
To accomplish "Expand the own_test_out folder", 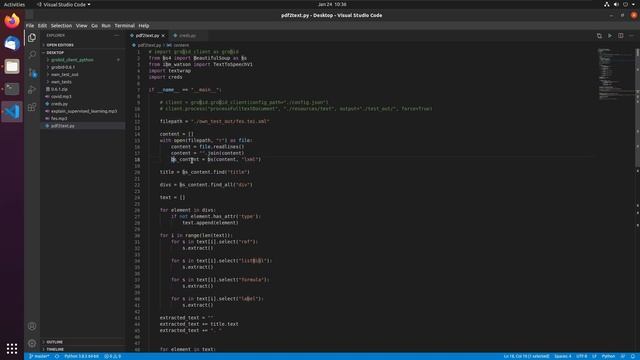I will pos(64,75).
